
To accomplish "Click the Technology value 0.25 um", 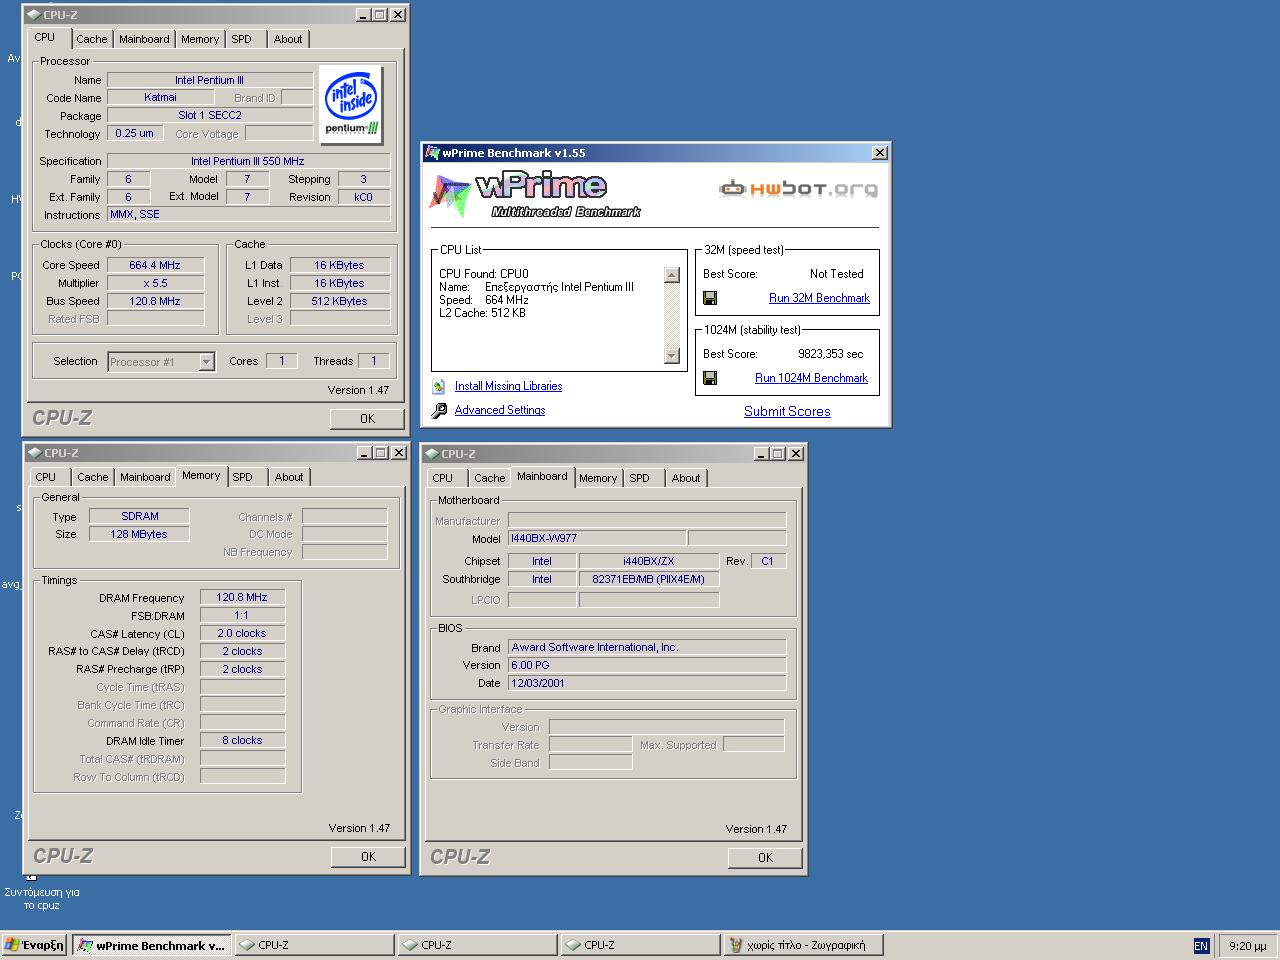I will [134, 133].
